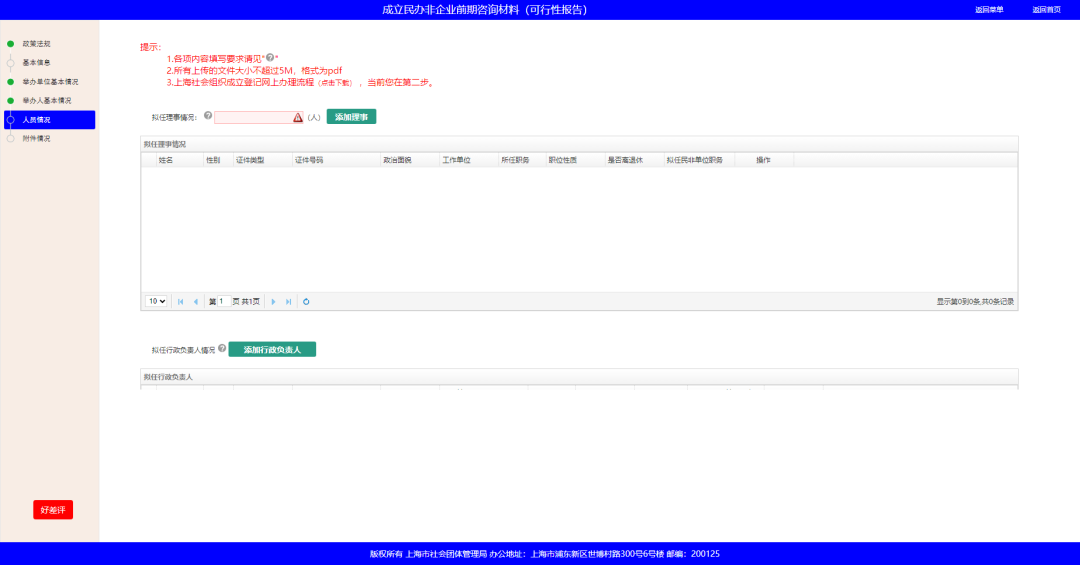Go to last page of the 理事 table
The image size is (1080, 565).
click(289, 302)
